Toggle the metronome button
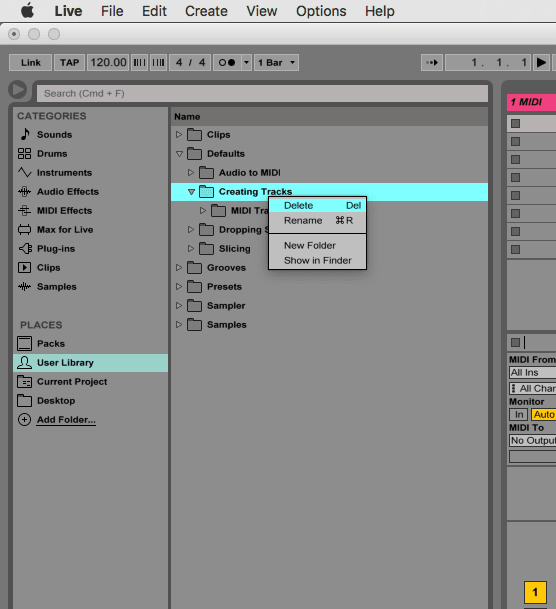This screenshot has height=609, width=556. click(227, 63)
